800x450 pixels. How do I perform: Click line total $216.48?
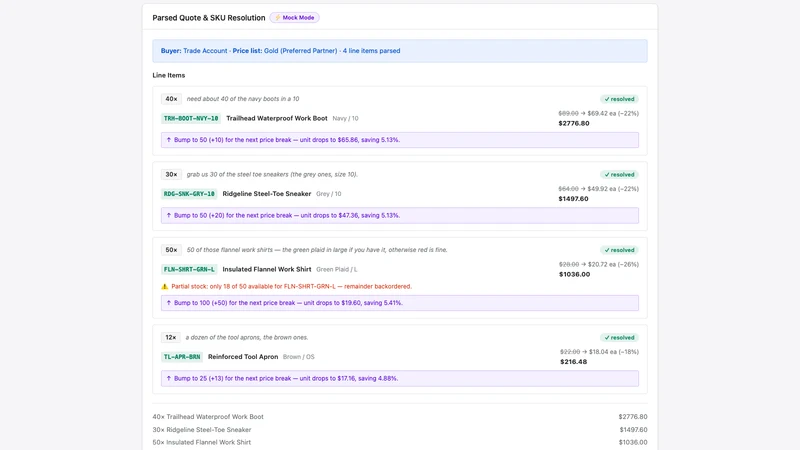tap(574, 362)
